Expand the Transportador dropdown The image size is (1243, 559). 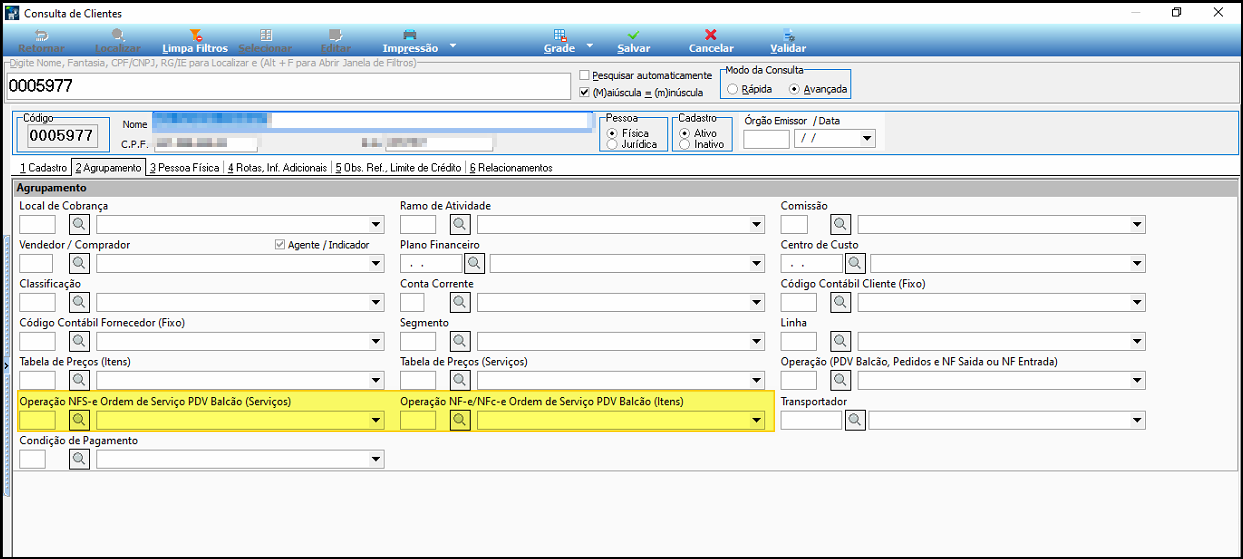coord(1138,420)
